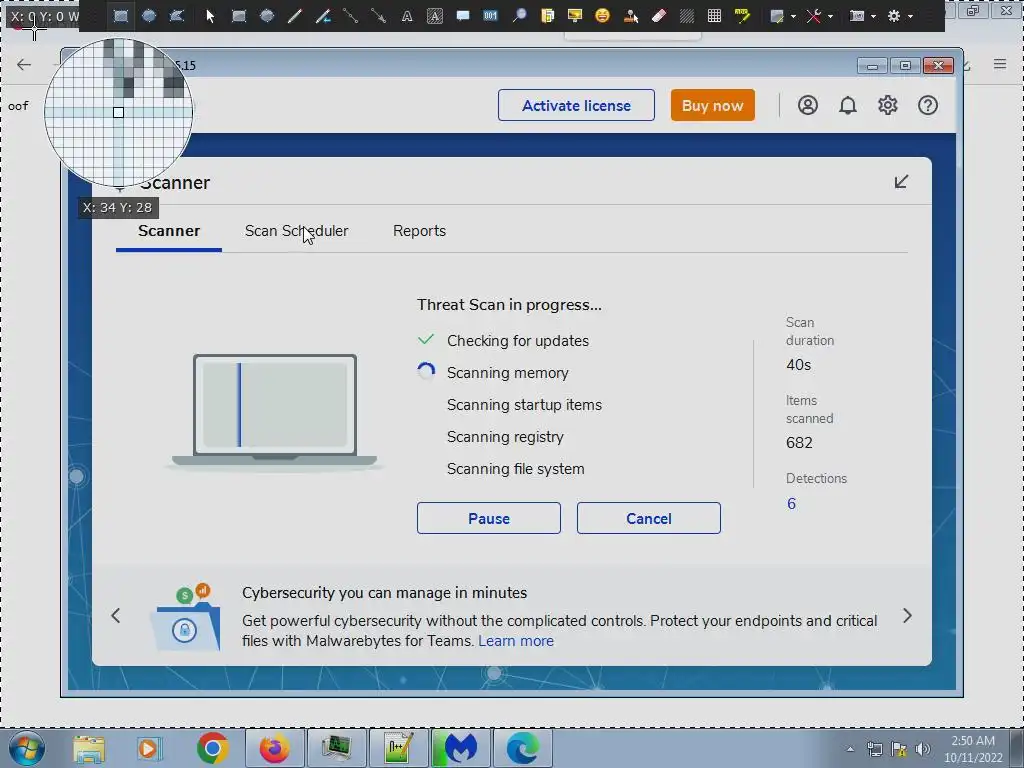1024x768 pixels.
Task: Select the 001 numbering counter tool
Action: [x=490, y=16]
